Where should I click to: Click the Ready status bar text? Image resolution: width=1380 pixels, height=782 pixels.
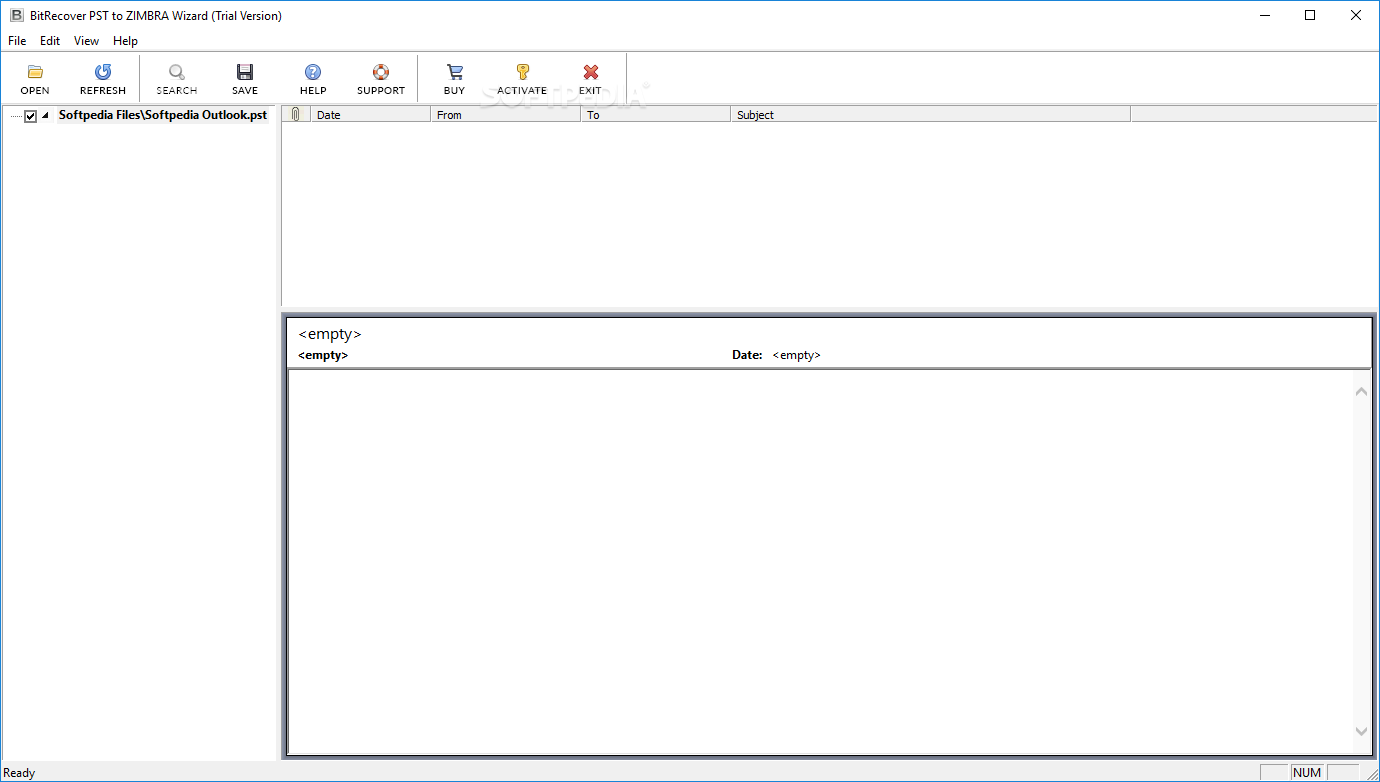coord(20,773)
